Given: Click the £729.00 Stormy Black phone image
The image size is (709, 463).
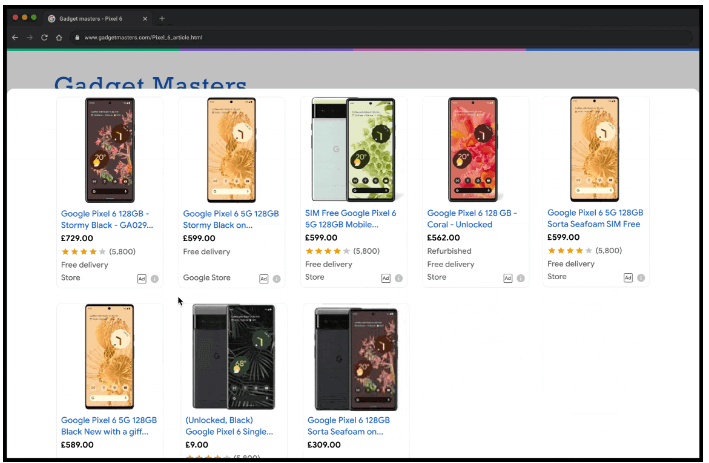Looking at the screenshot, I should (109, 150).
